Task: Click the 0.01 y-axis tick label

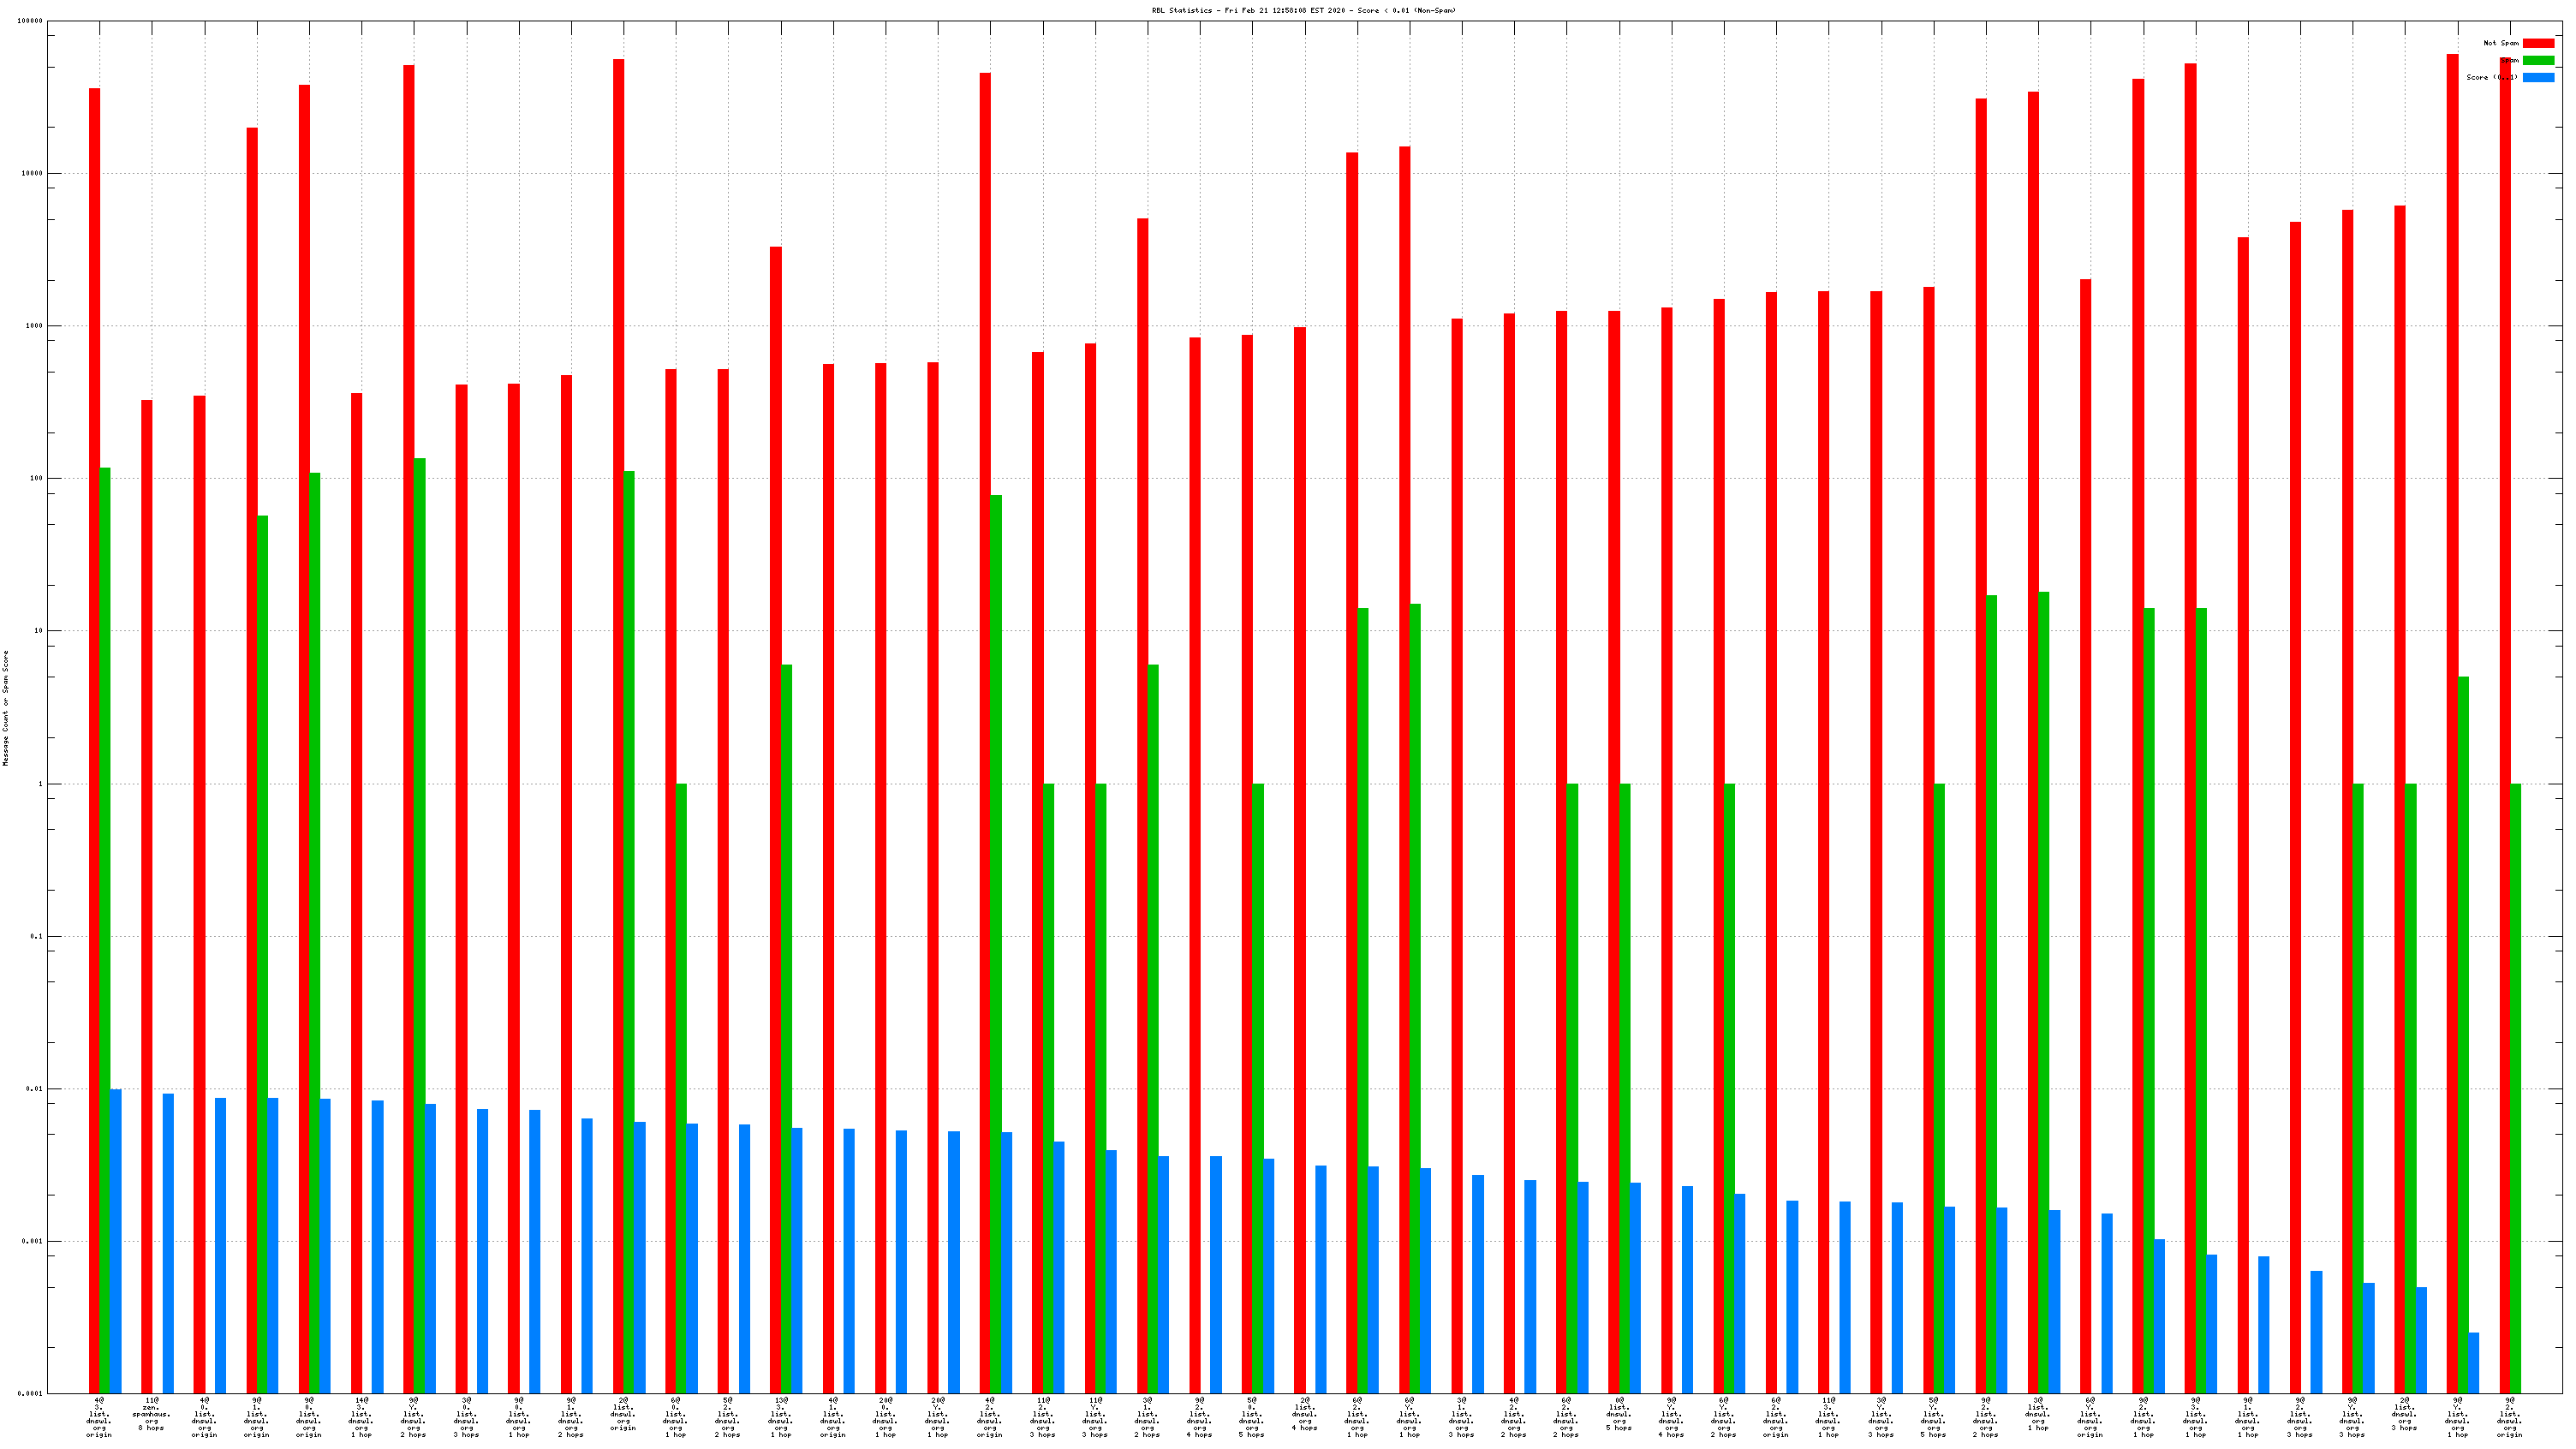Action: (x=34, y=1089)
